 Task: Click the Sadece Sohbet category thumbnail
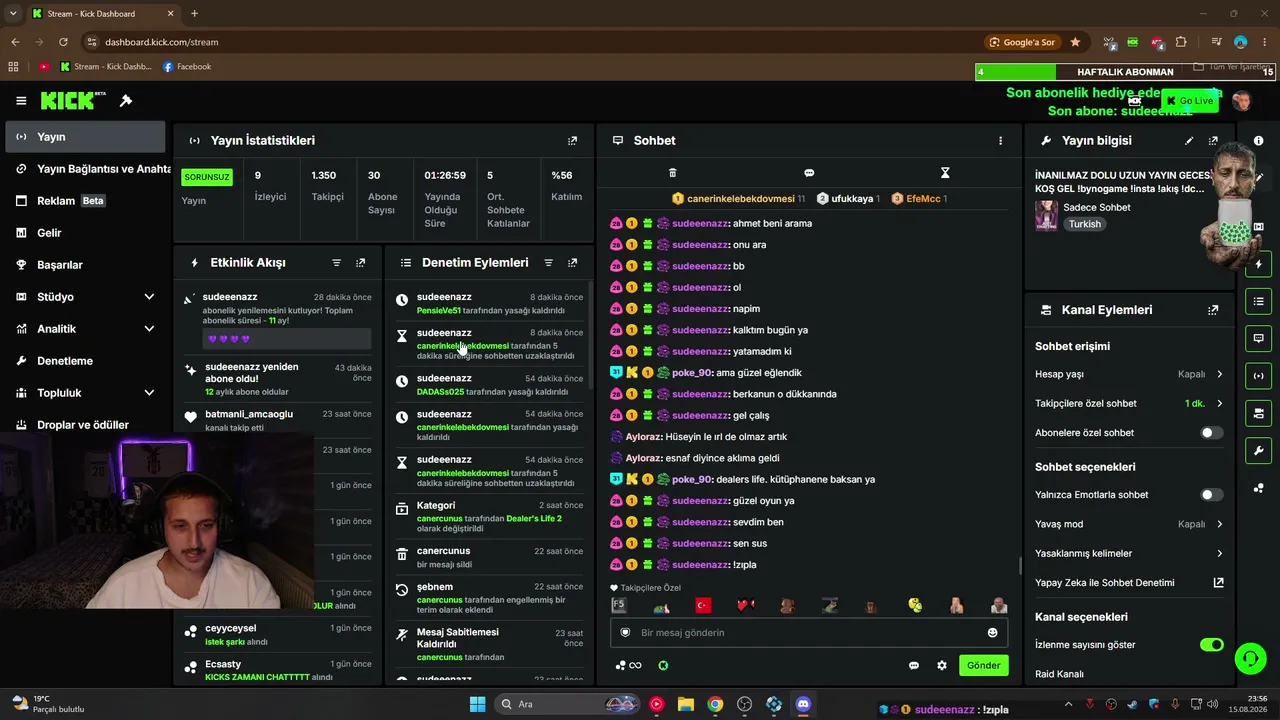pos(1047,215)
